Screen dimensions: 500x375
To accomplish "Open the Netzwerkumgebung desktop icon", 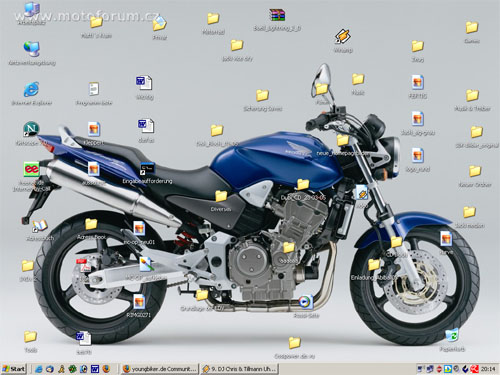I will (x=32, y=49).
